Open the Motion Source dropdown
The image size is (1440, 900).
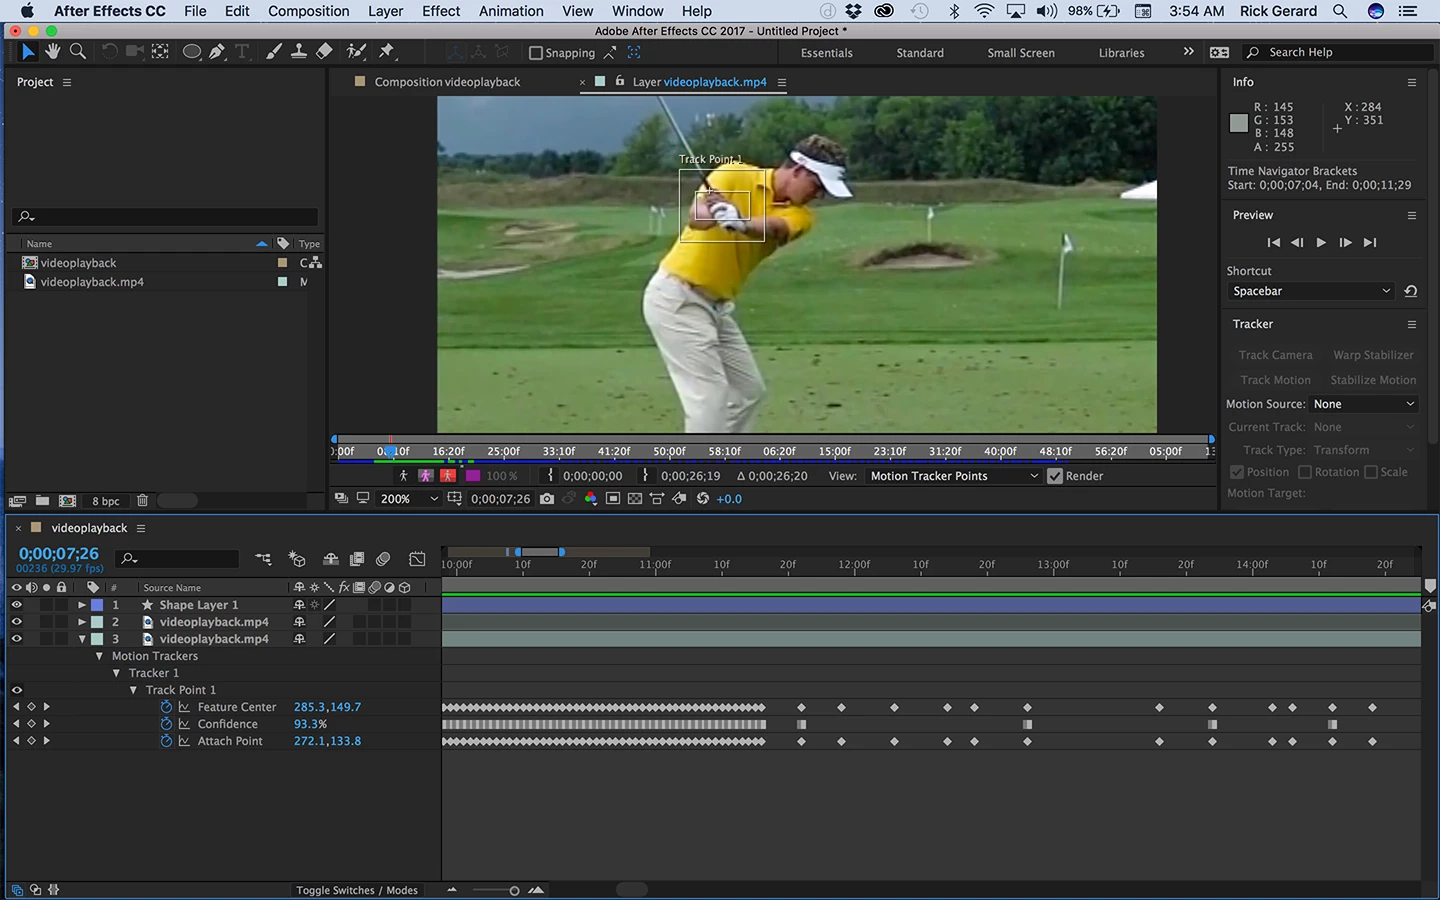coord(1364,404)
